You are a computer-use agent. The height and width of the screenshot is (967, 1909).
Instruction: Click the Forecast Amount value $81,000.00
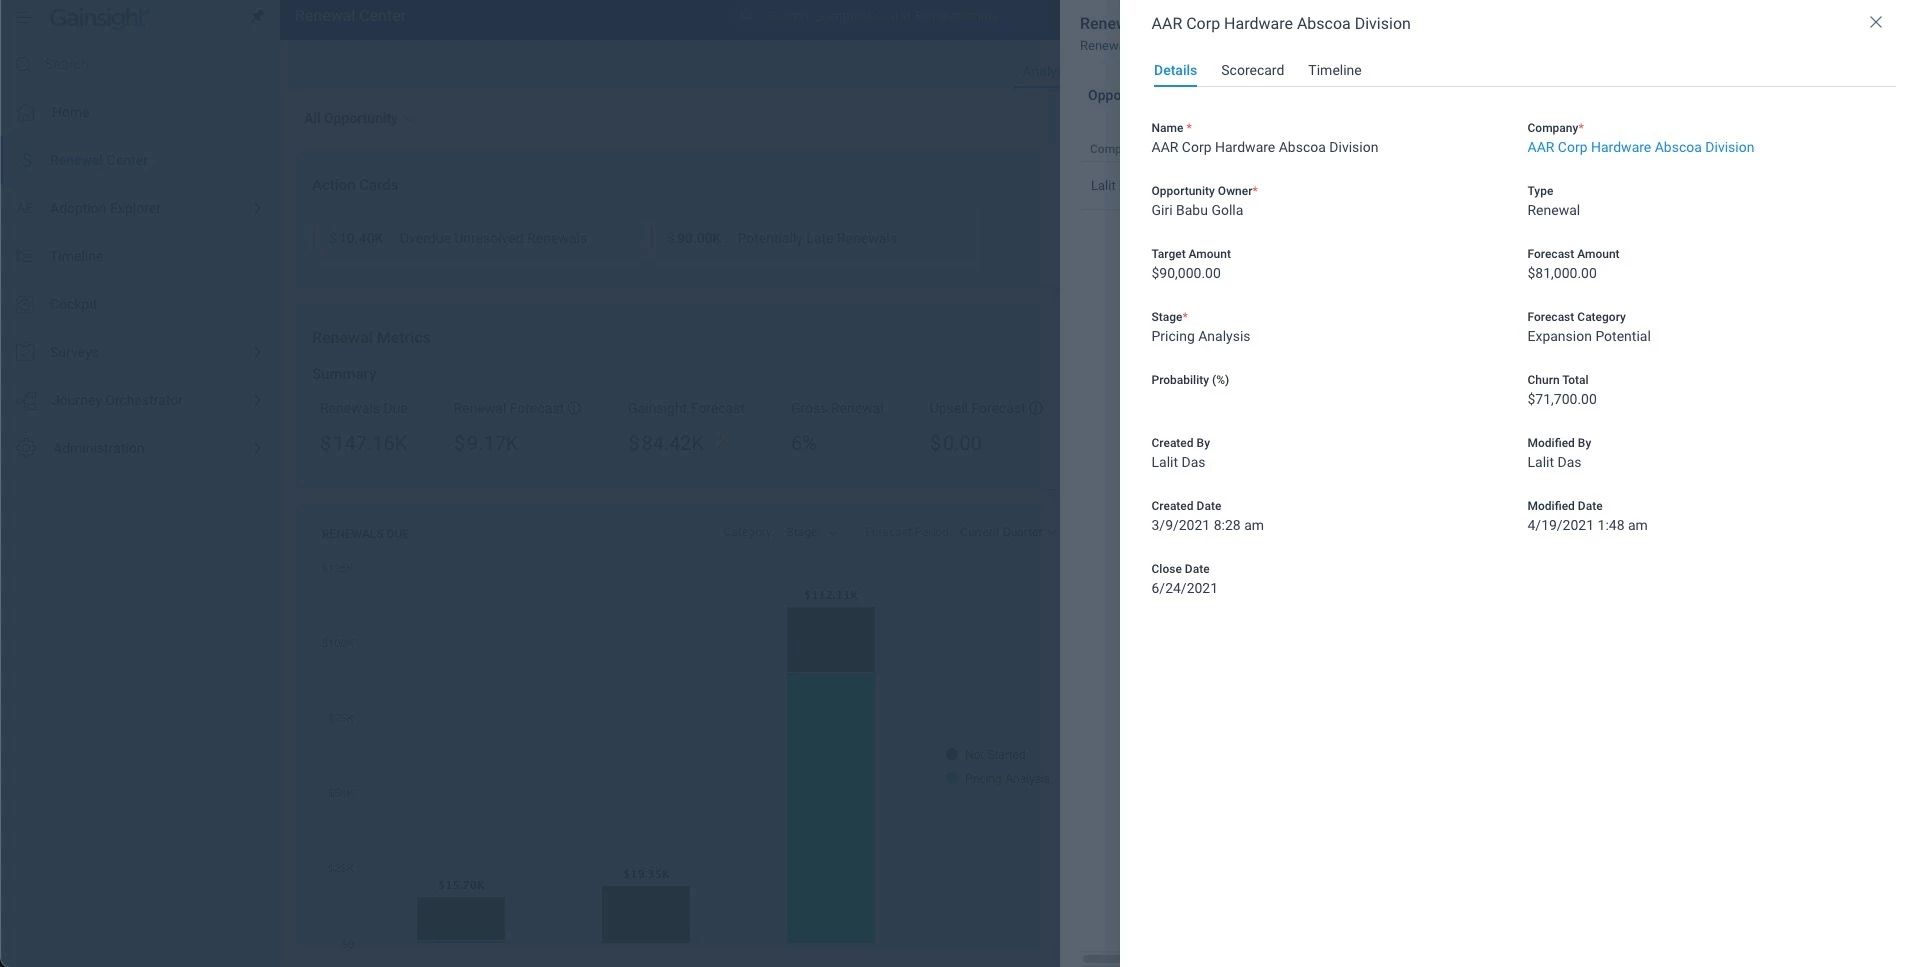coord(1562,273)
